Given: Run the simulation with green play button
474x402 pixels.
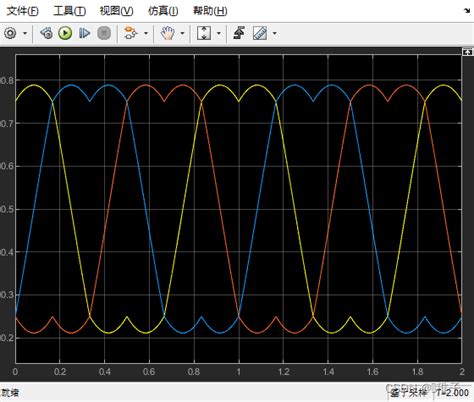Looking at the screenshot, I should coord(65,33).
